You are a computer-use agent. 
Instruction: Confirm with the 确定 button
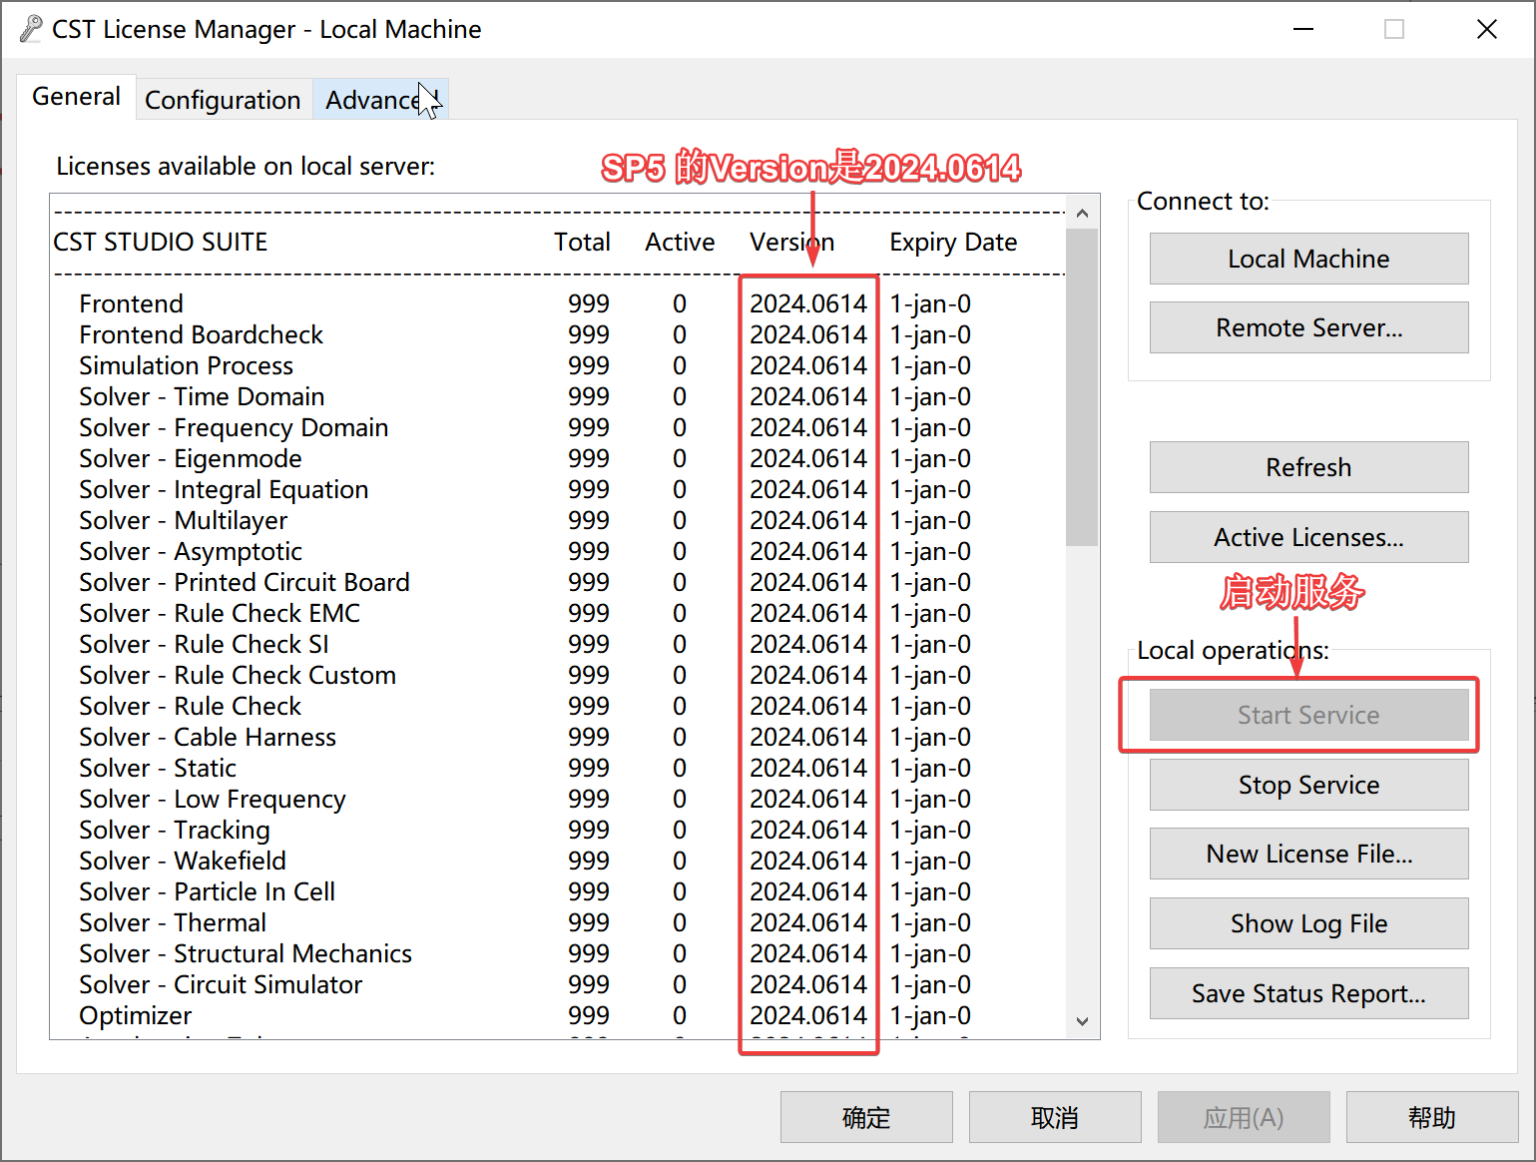pos(866,1117)
